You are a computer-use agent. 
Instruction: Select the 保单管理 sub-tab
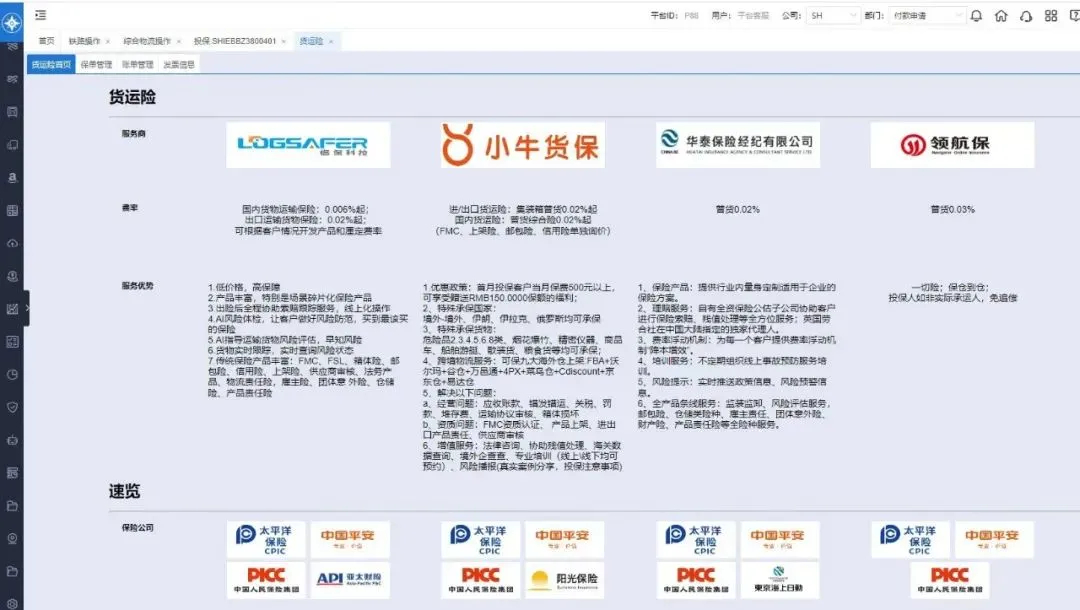click(96, 64)
